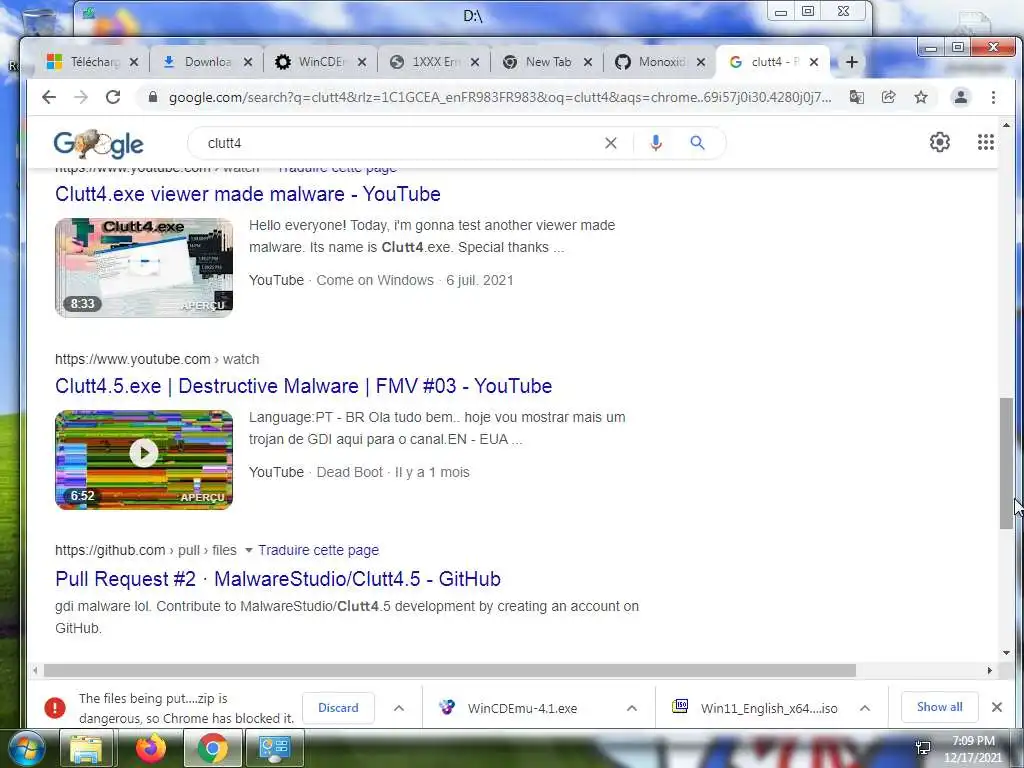Click the network tray icon
The width and height of the screenshot is (1024, 768).
923,748
